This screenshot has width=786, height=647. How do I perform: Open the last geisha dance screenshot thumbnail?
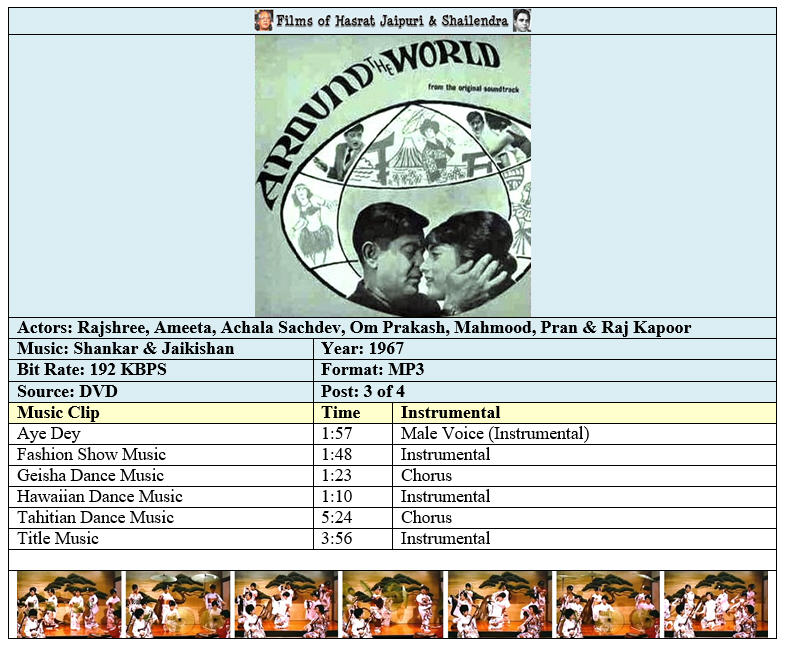coord(716,604)
